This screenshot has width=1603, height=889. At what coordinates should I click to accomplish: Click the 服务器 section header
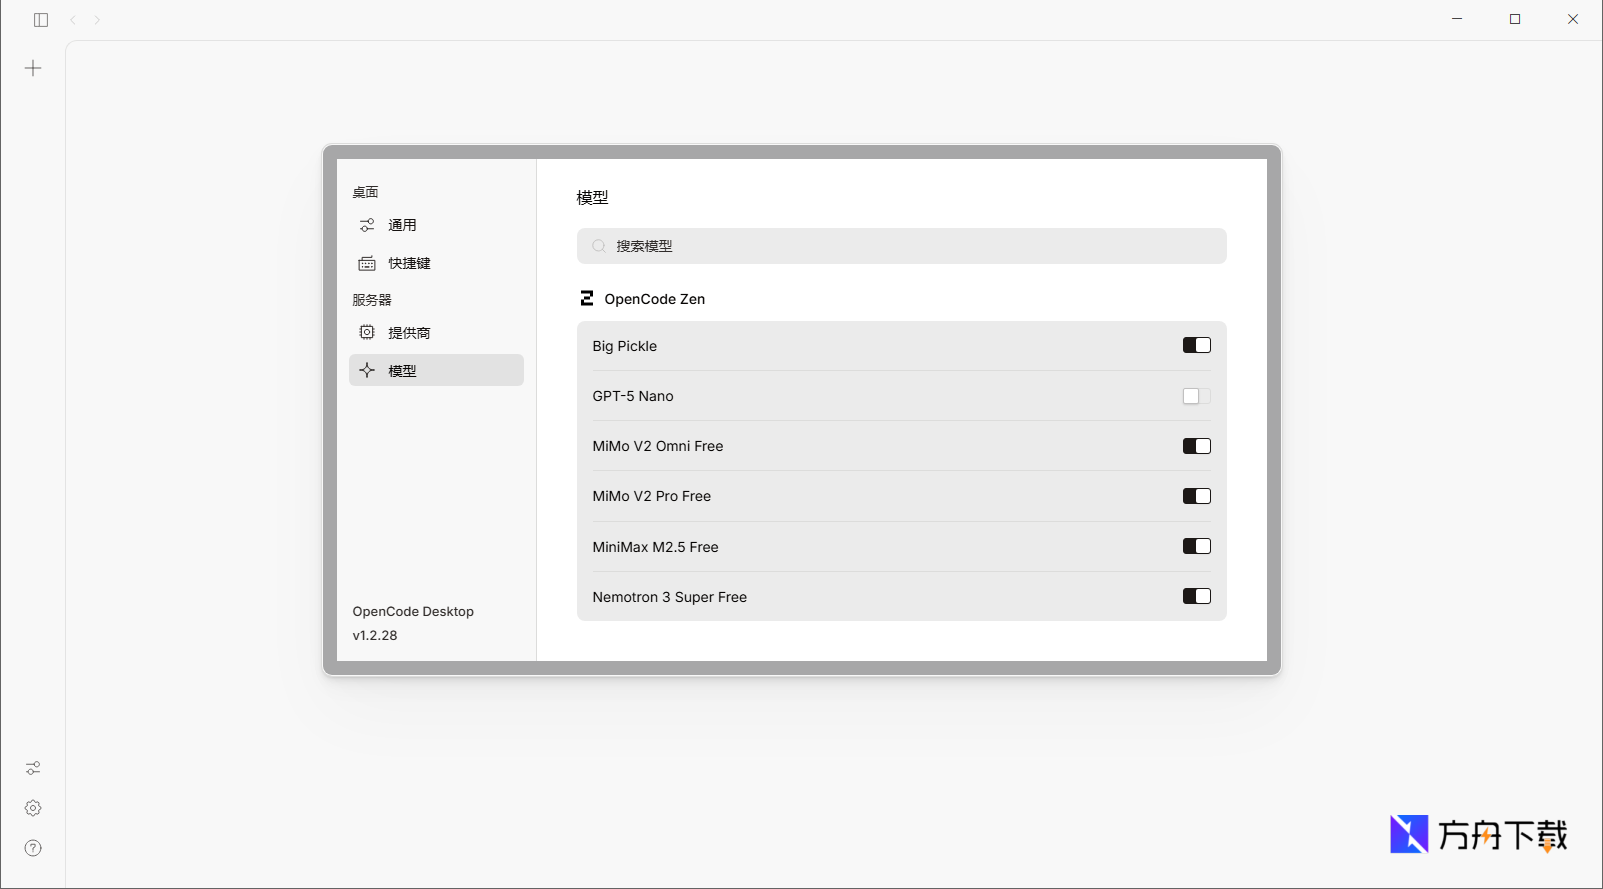(x=372, y=300)
